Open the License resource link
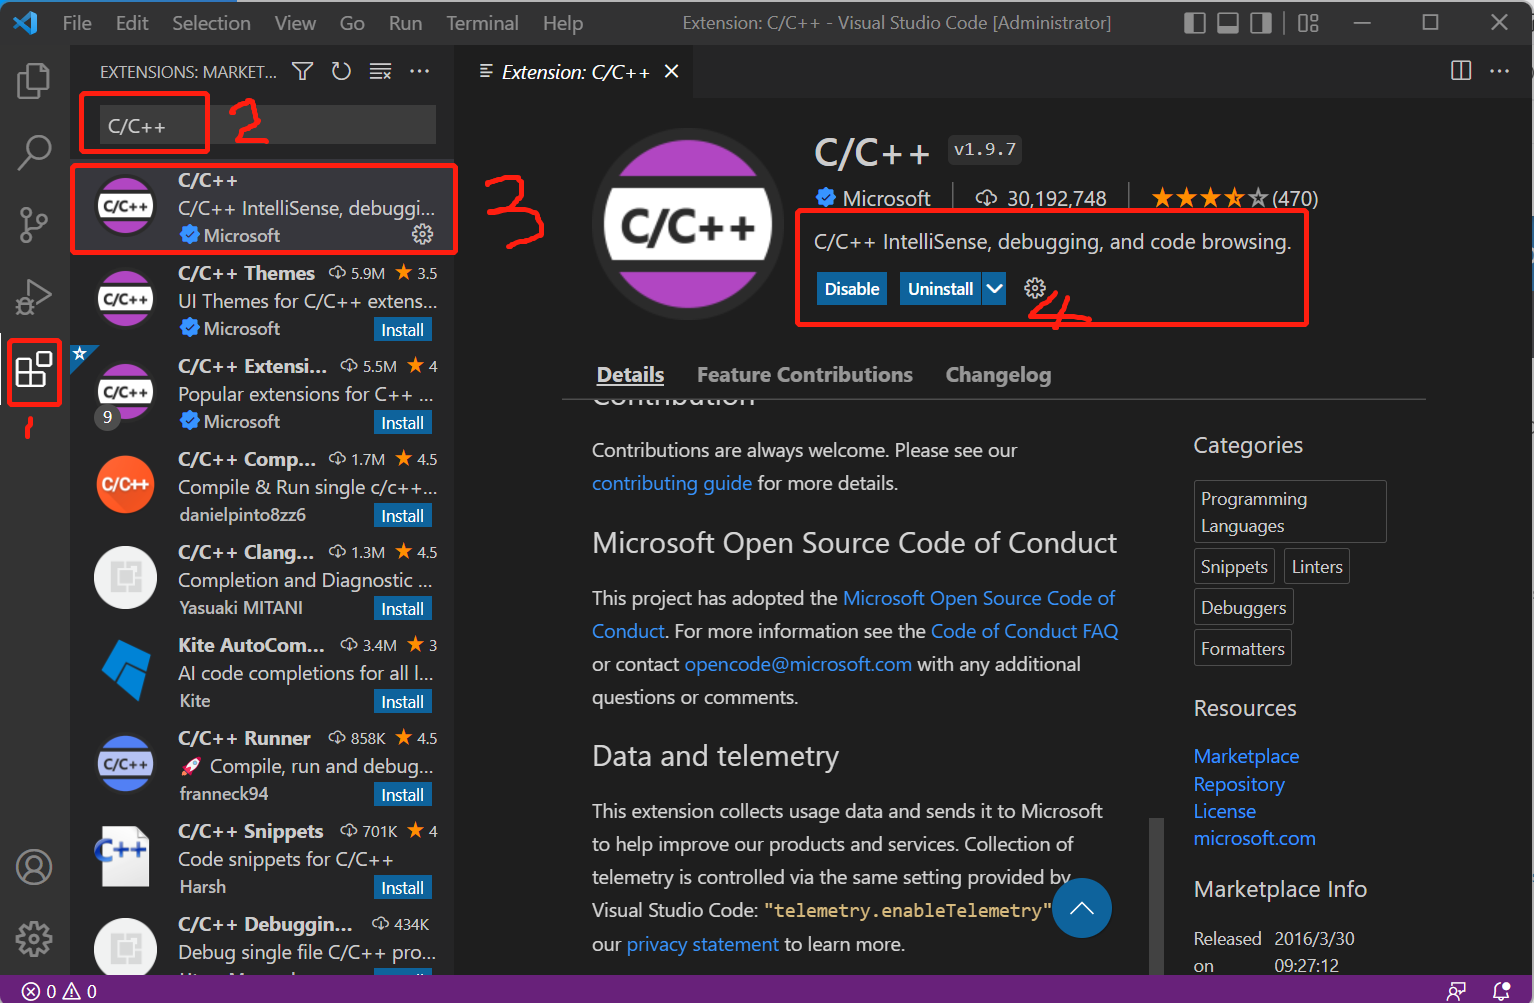Image resolution: width=1534 pixels, height=1003 pixels. [x=1224, y=811]
